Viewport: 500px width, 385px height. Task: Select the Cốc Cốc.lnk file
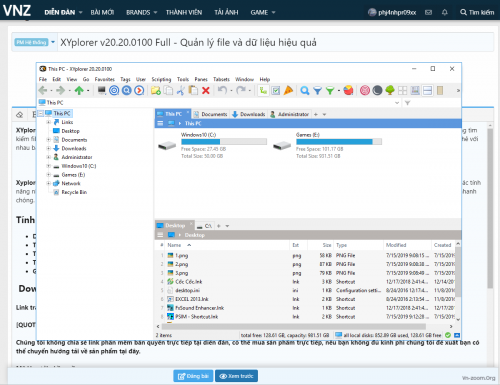(189, 282)
